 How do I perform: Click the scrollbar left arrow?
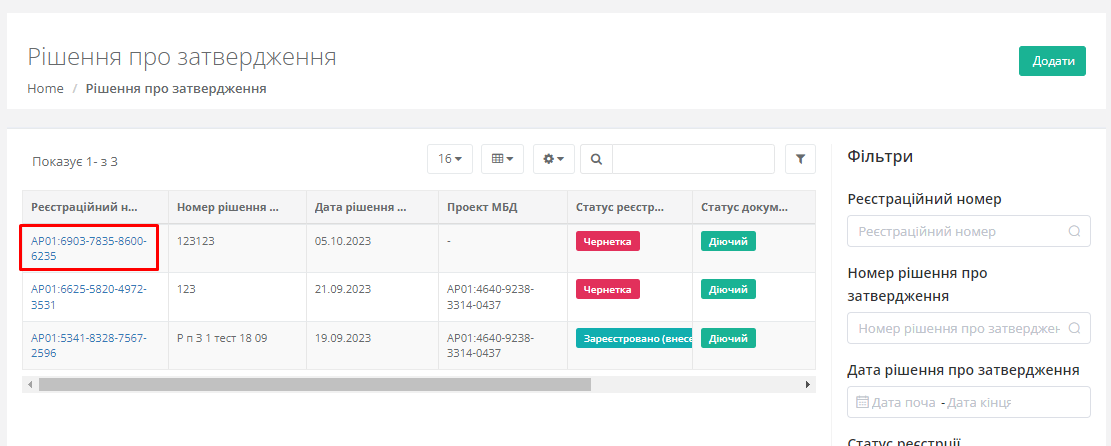pos(30,384)
